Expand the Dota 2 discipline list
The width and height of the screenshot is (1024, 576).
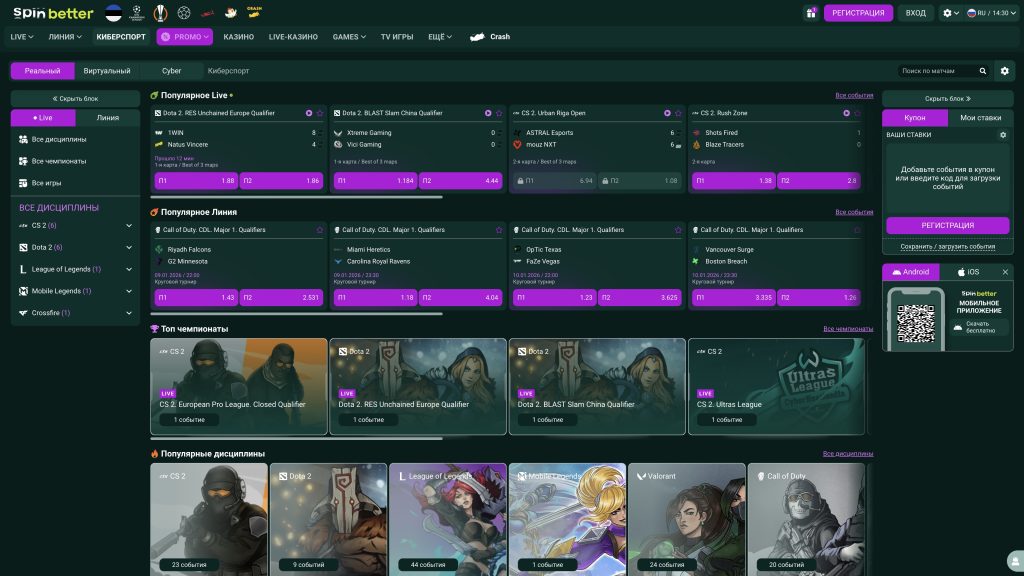click(x=129, y=247)
